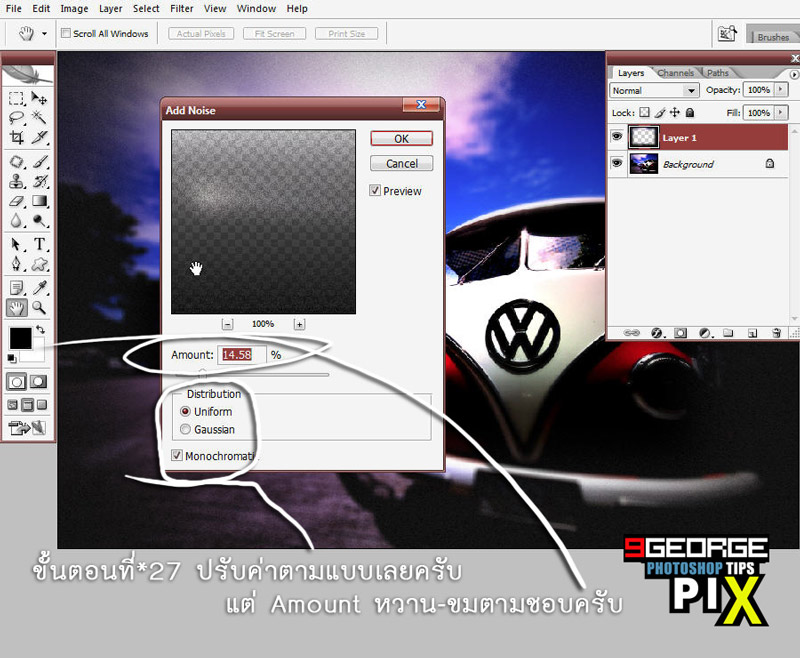Toggle lock transparent pixels
The height and width of the screenshot is (658, 800).
pos(645,112)
